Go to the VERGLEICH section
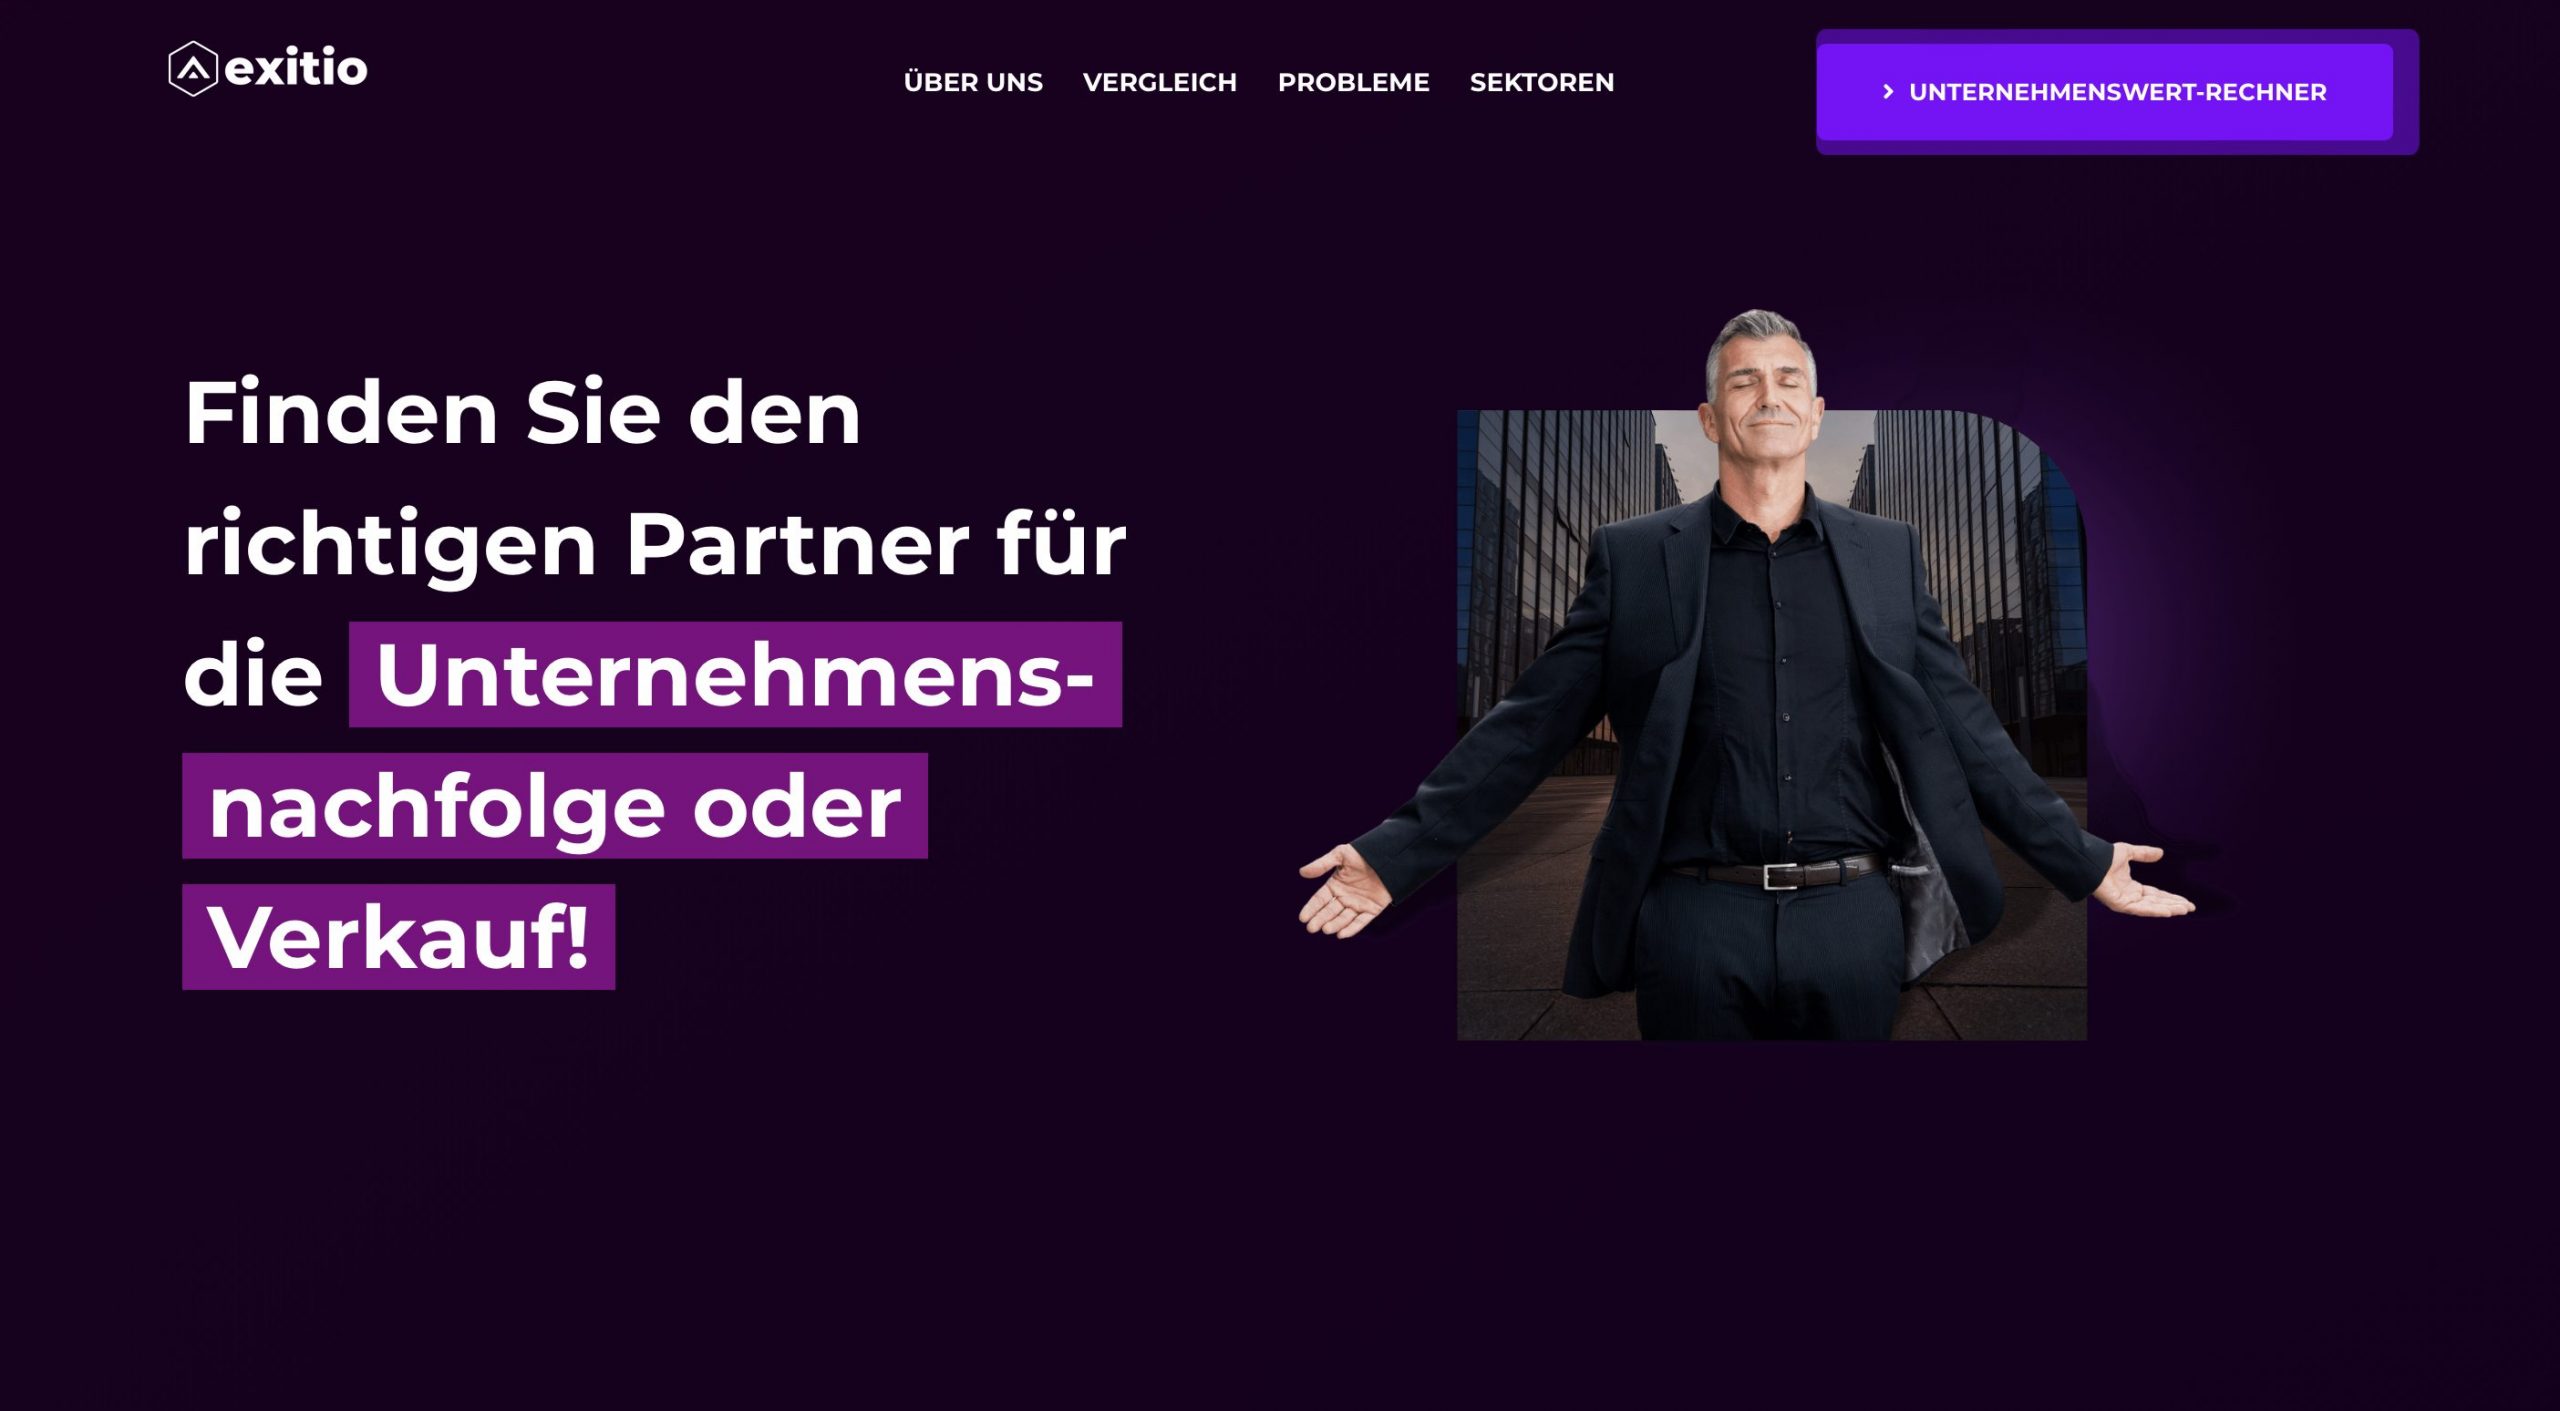 1160,82
